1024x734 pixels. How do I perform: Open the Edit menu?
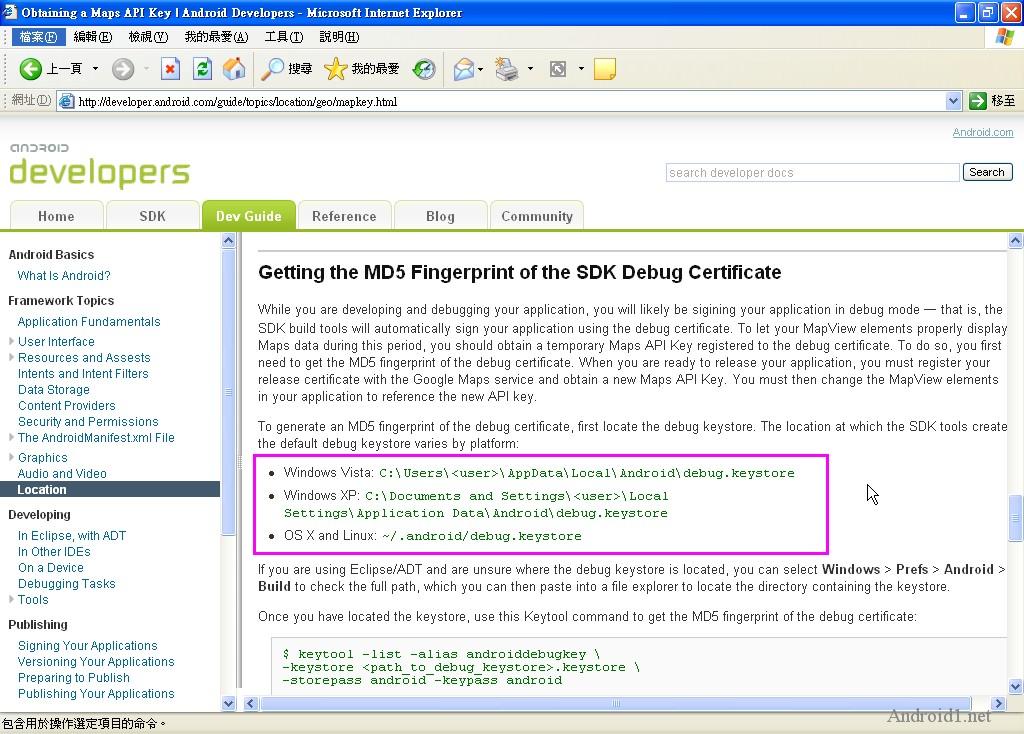[93, 37]
